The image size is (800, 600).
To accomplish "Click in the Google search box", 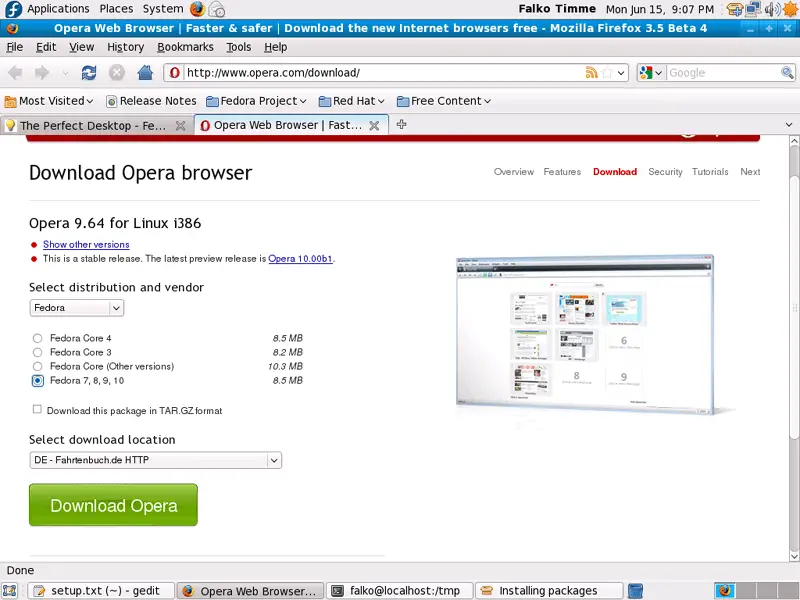I will pos(723,73).
